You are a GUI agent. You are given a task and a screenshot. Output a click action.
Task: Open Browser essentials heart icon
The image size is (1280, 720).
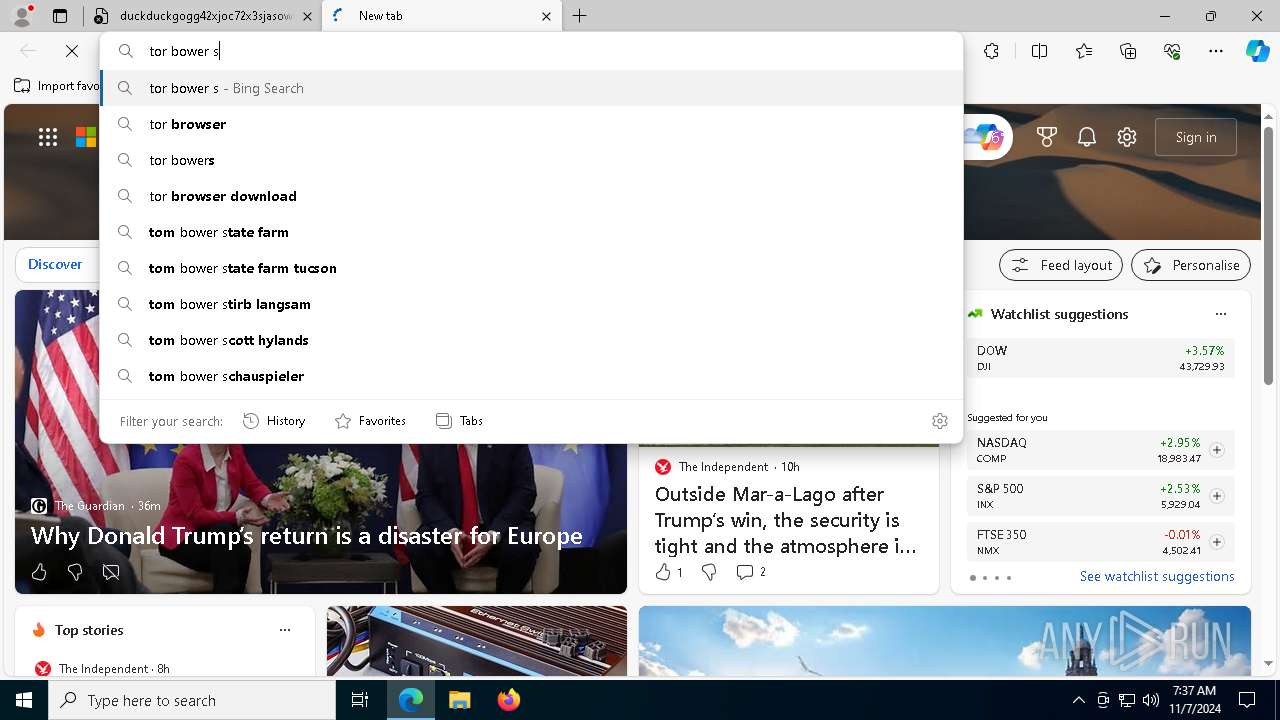click(x=1172, y=51)
